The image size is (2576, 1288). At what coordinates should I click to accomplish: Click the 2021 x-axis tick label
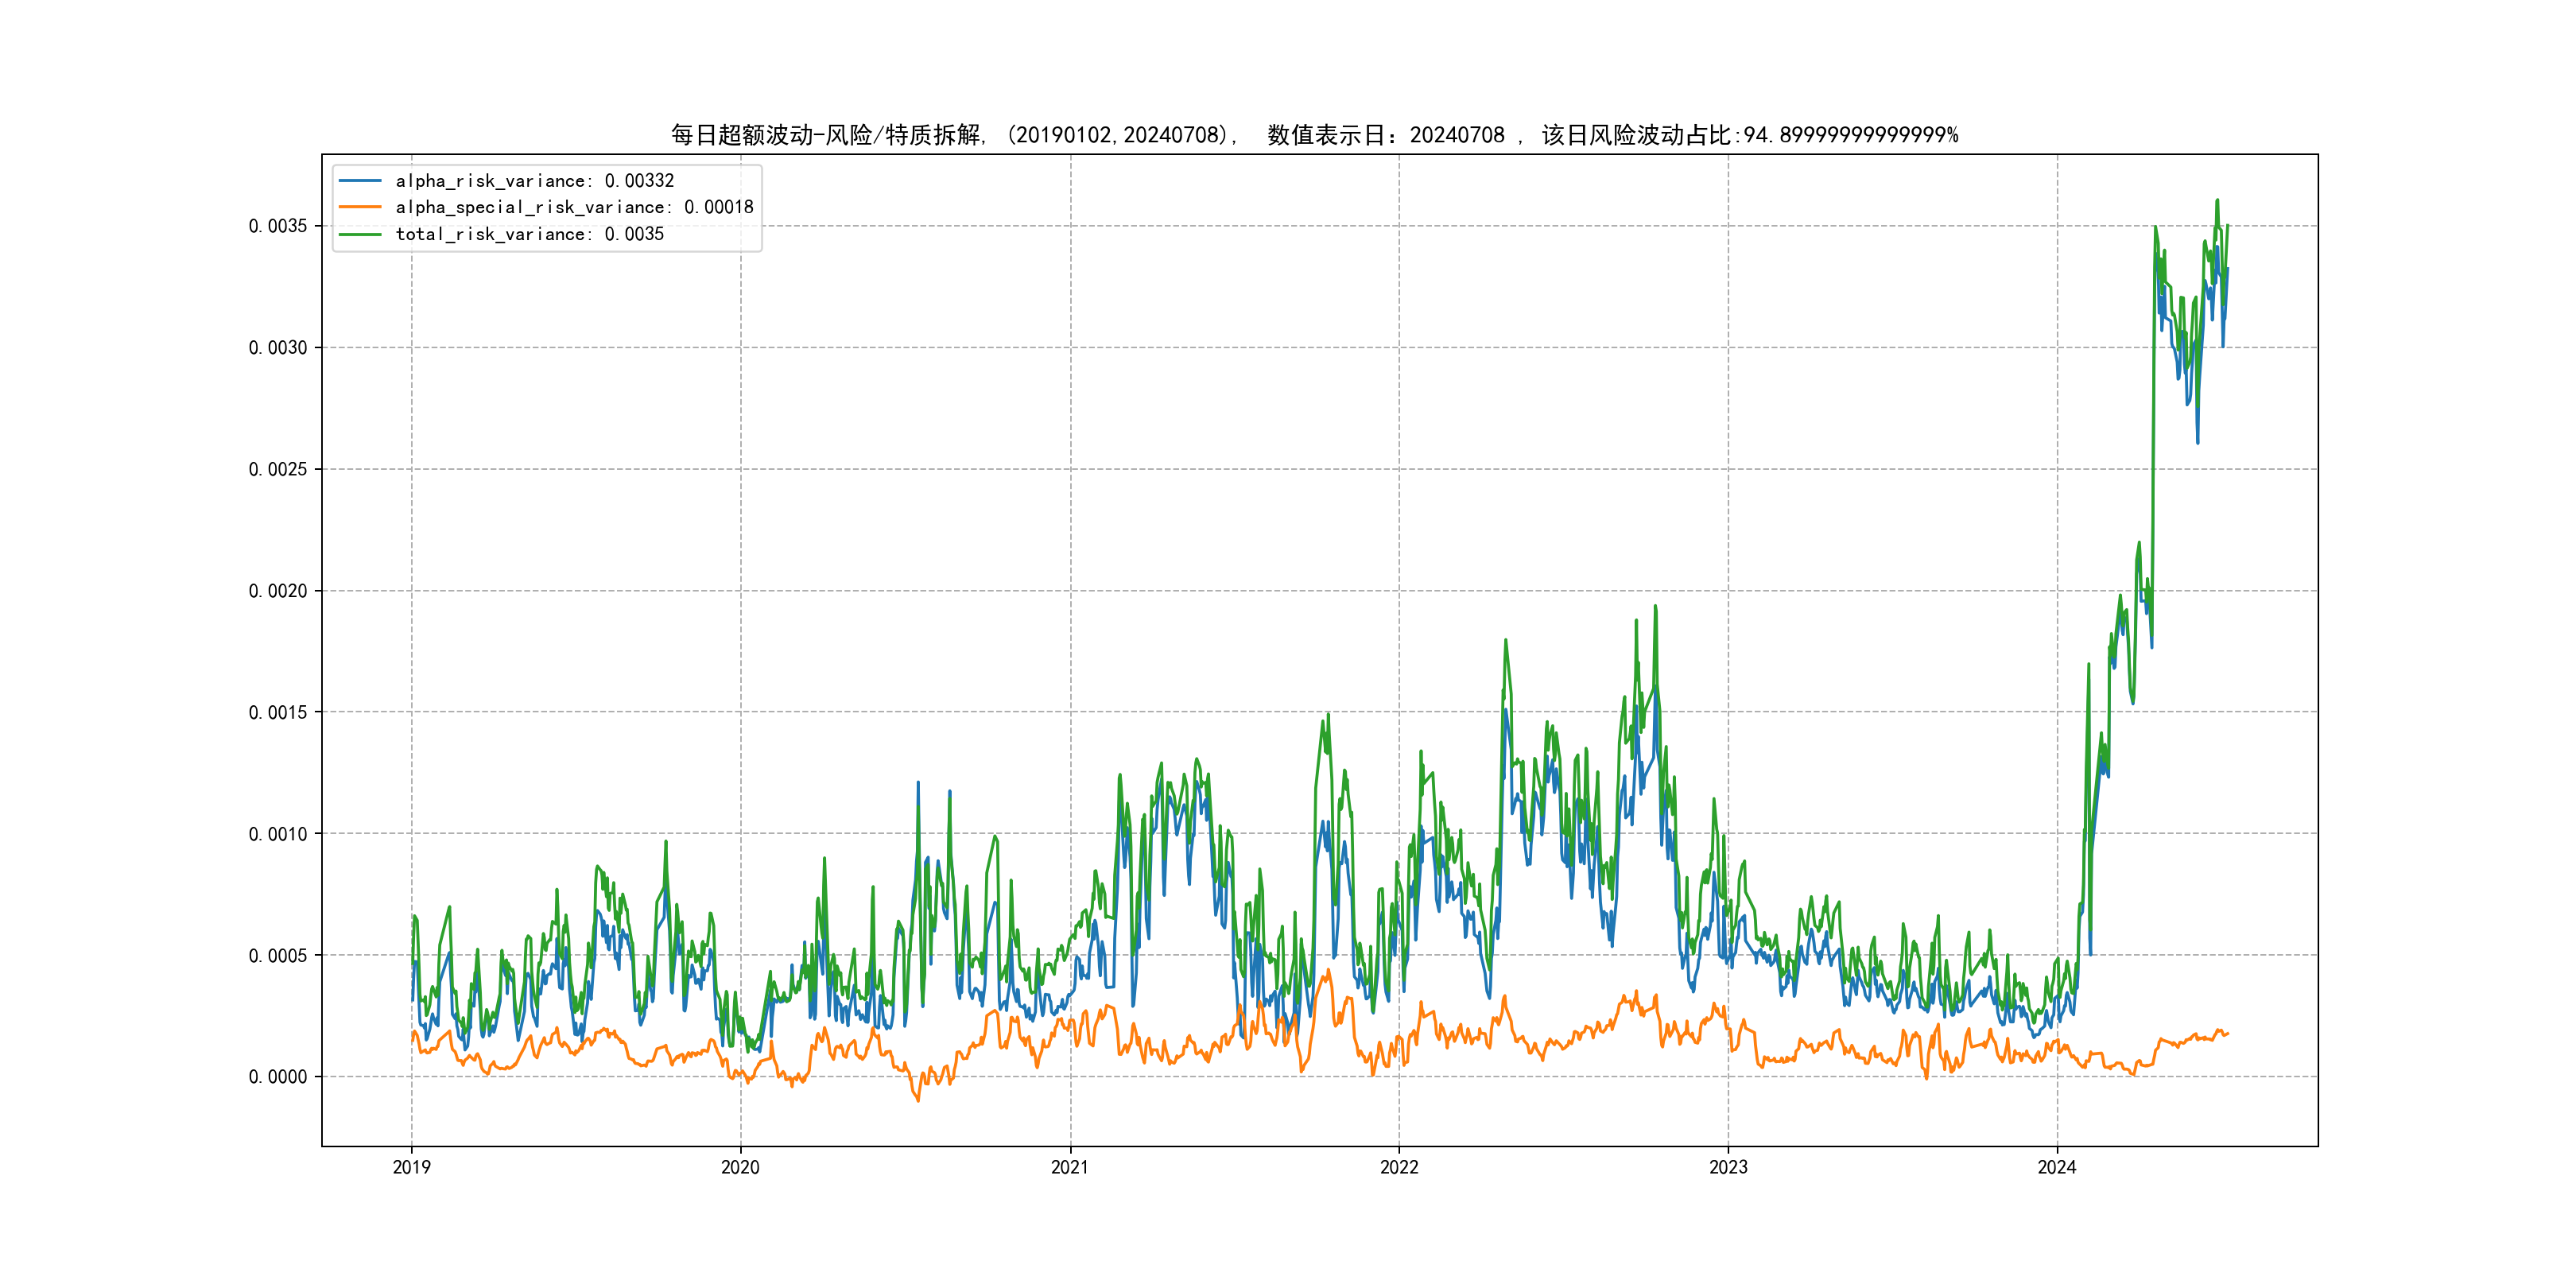[1069, 1167]
